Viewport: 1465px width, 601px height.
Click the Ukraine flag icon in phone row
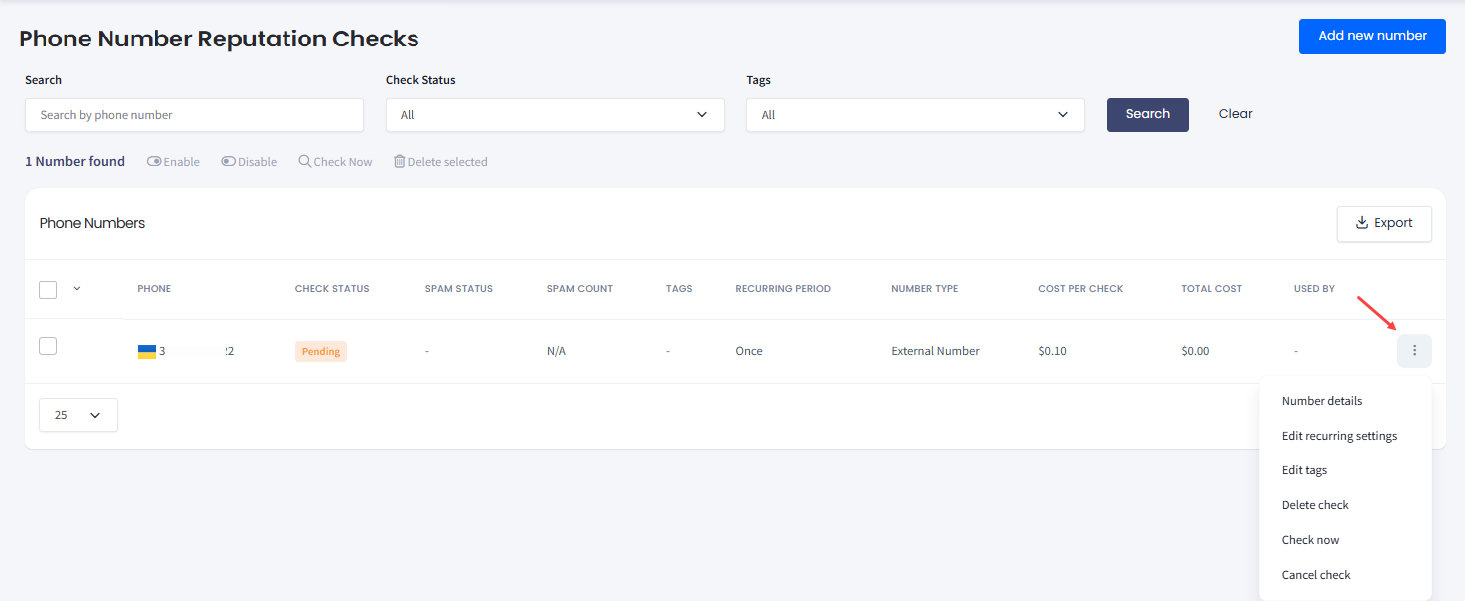click(x=147, y=352)
